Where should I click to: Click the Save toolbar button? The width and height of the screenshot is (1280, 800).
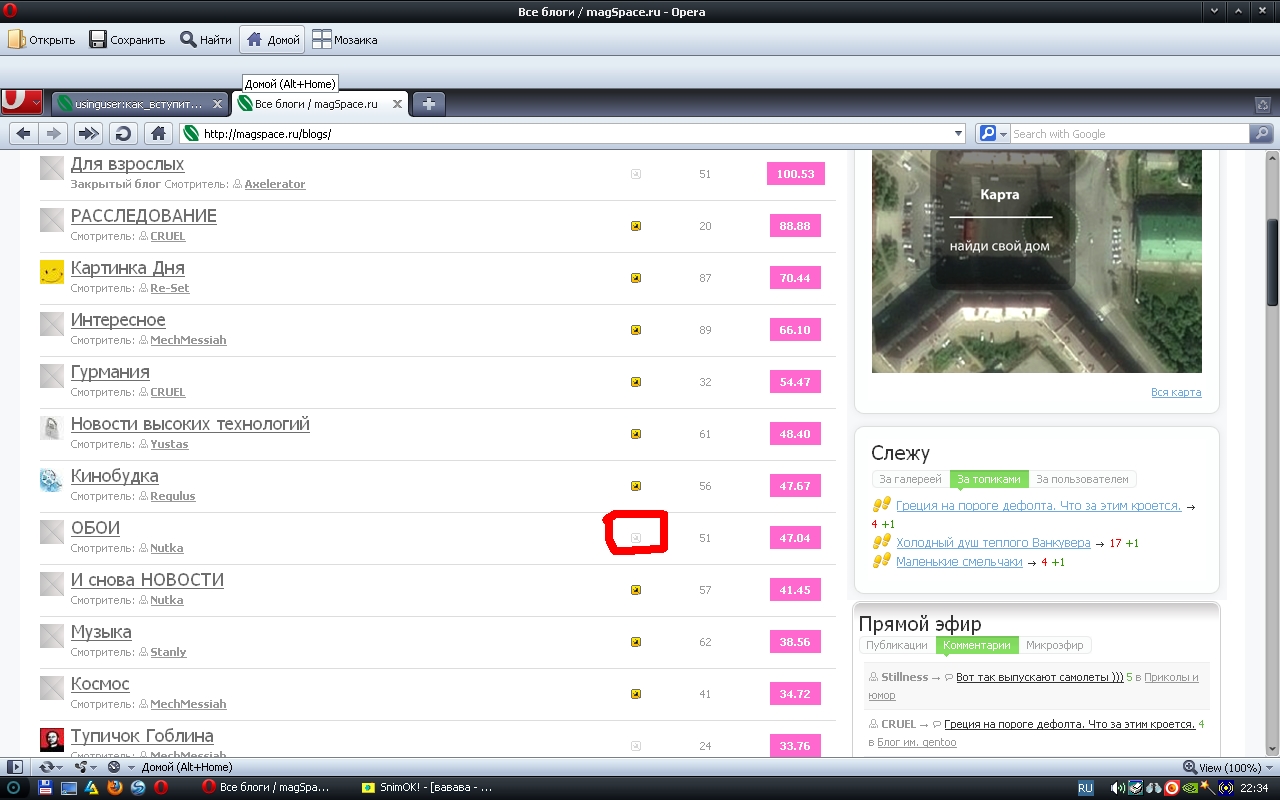pos(127,40)
